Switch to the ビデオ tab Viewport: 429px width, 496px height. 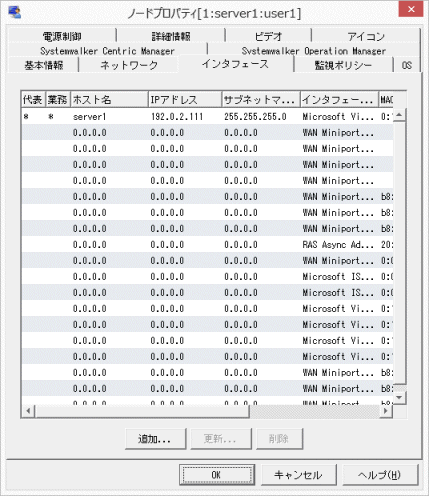(x=268, y=36)
